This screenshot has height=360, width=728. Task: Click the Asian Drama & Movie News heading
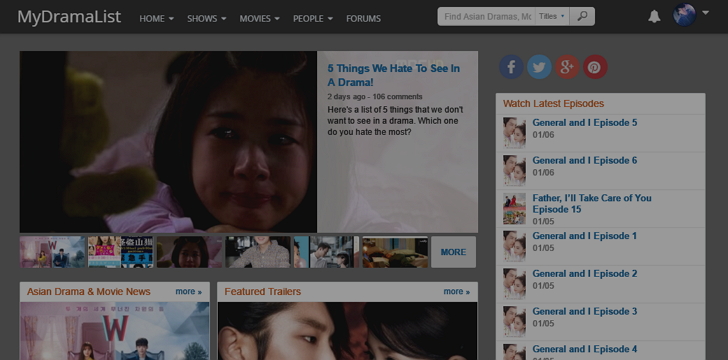(89, 292)
